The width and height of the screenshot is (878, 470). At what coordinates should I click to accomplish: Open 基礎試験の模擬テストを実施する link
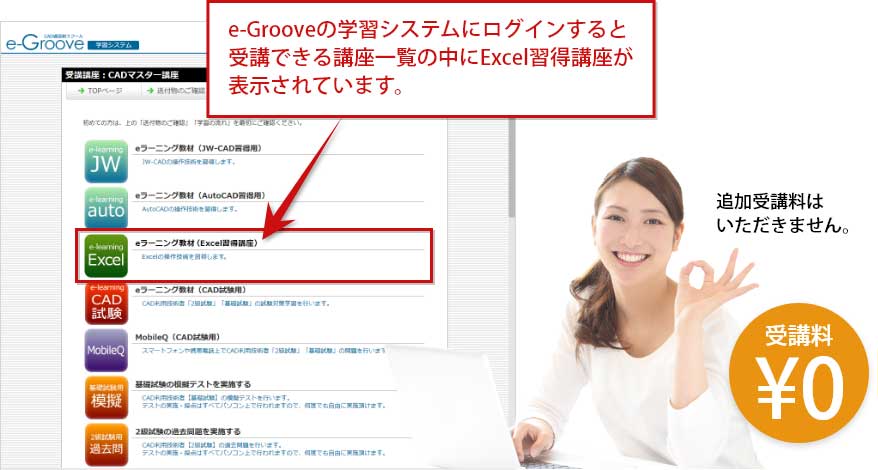(x=193, y=384)
